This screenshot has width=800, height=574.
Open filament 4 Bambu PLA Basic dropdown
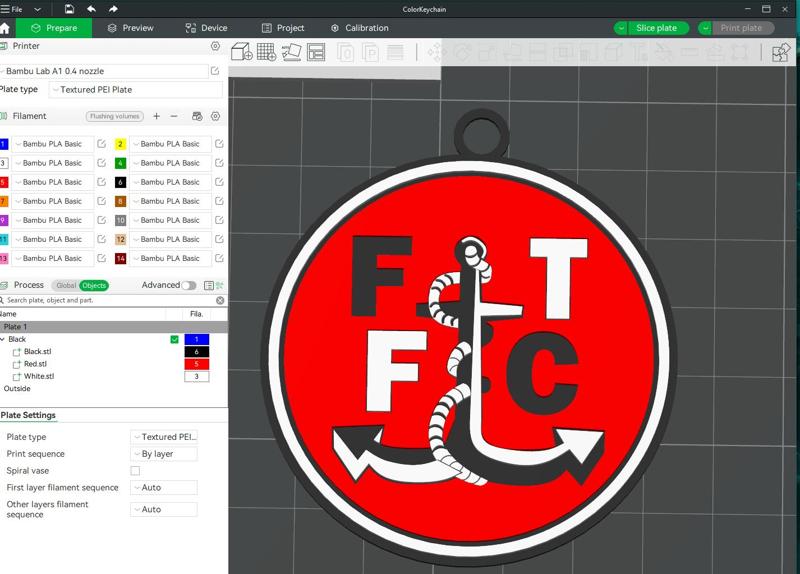pos(170,163)
